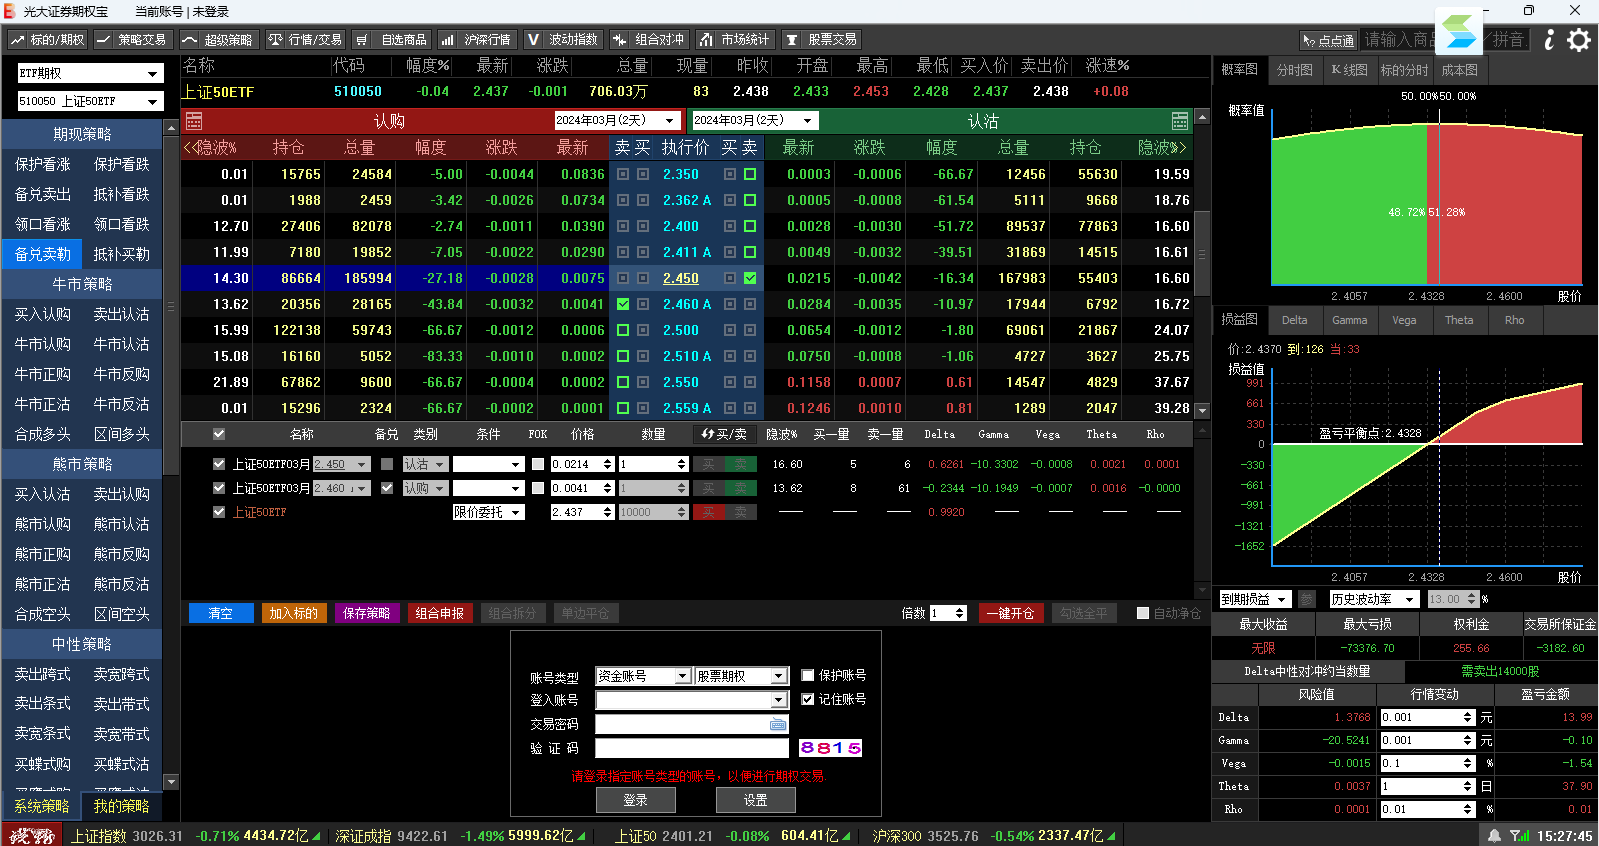Click the captcha image 8815

[x=830, y=748]
